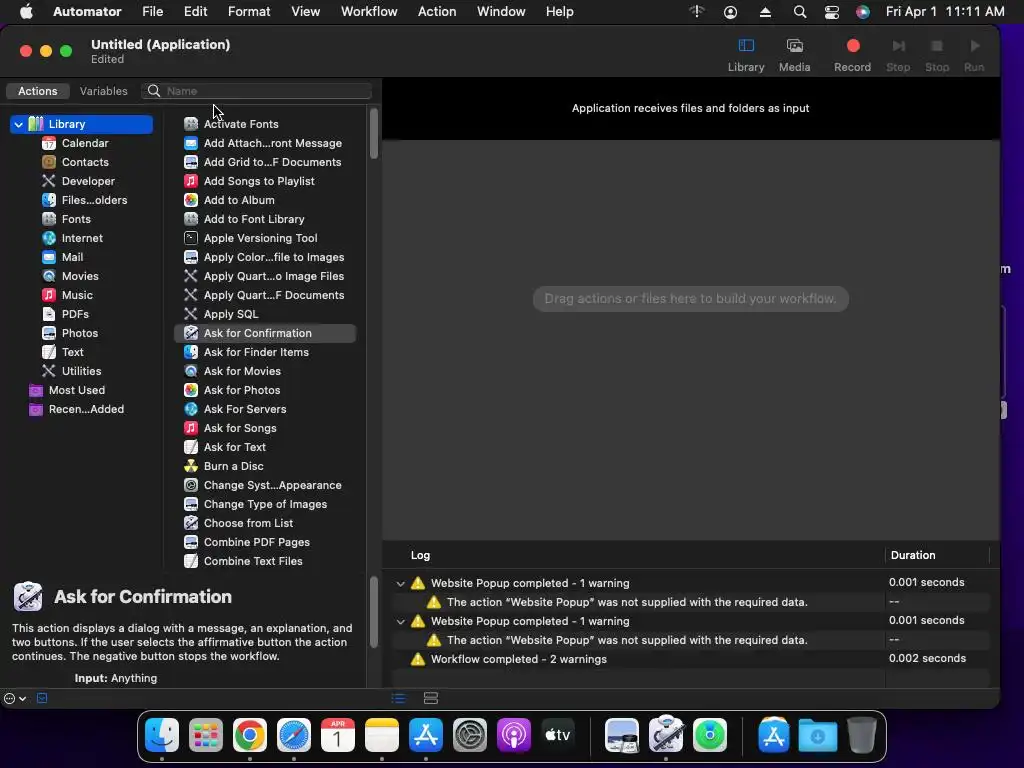Show the variables pane view icon
This screenshot has width=1024, height=768.
(x=430, y=698)
